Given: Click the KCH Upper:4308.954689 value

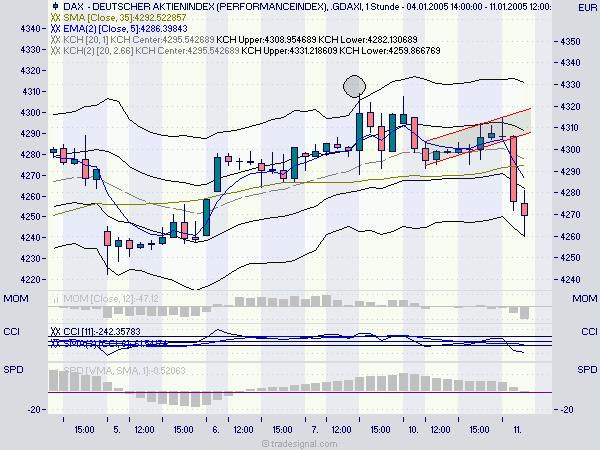Looking at the screenshot, I should point(266,40).
